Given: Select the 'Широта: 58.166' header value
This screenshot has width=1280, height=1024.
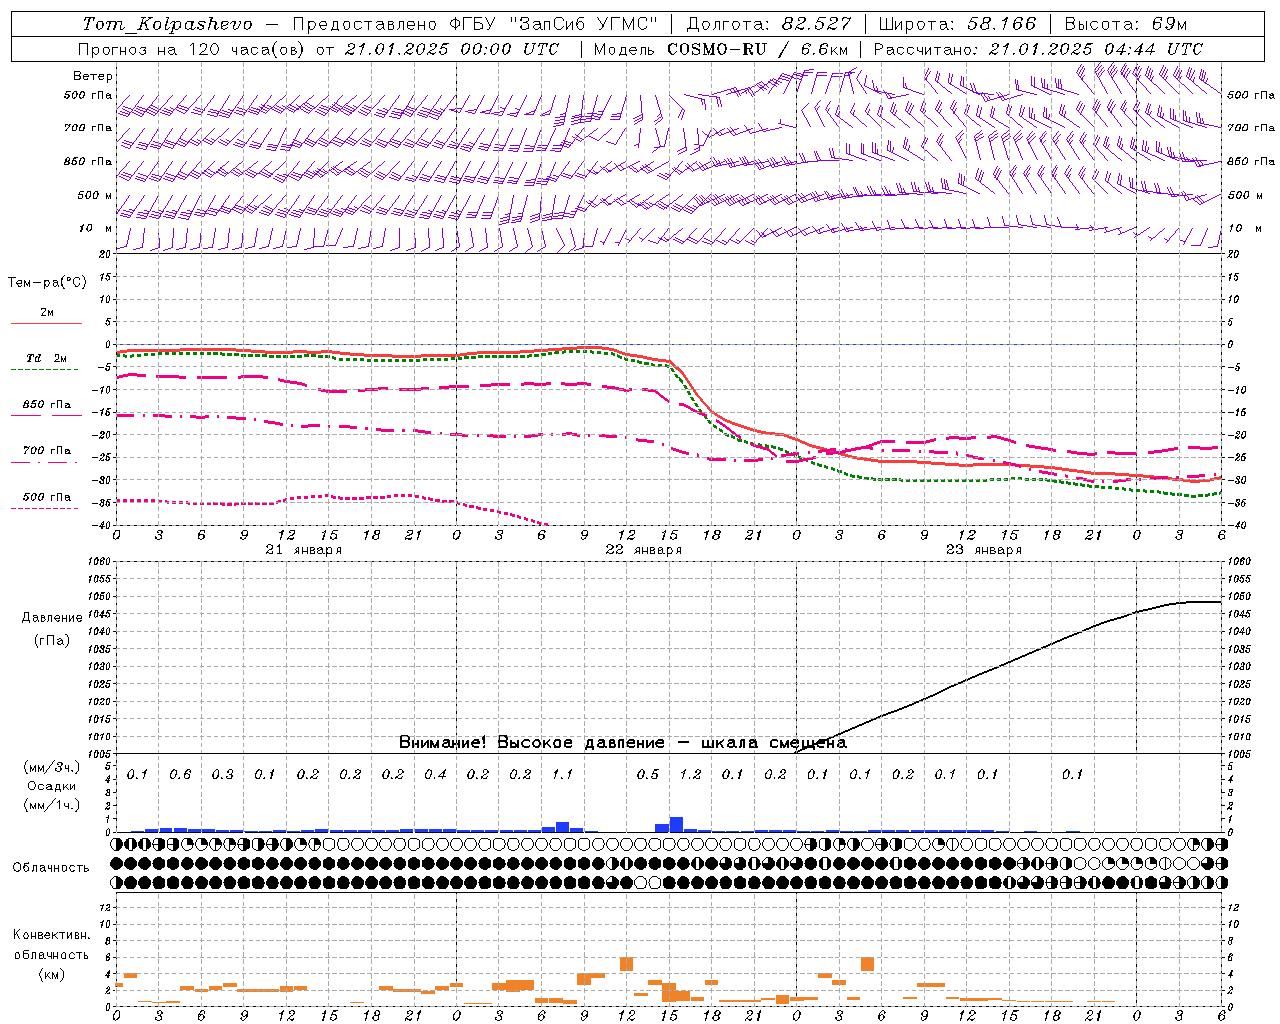Looking at the screenshot, I should [x=957, y=24].
